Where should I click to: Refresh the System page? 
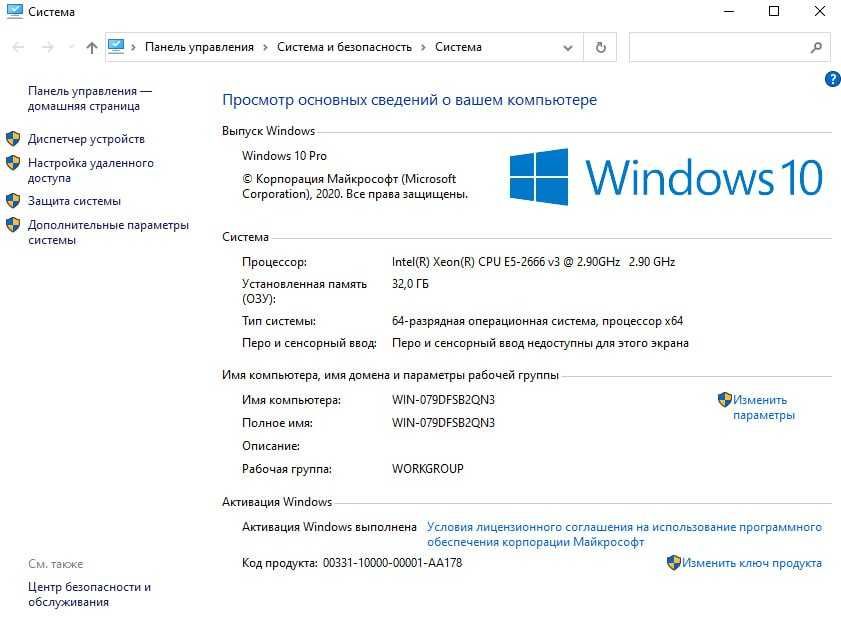click(601, 47)
